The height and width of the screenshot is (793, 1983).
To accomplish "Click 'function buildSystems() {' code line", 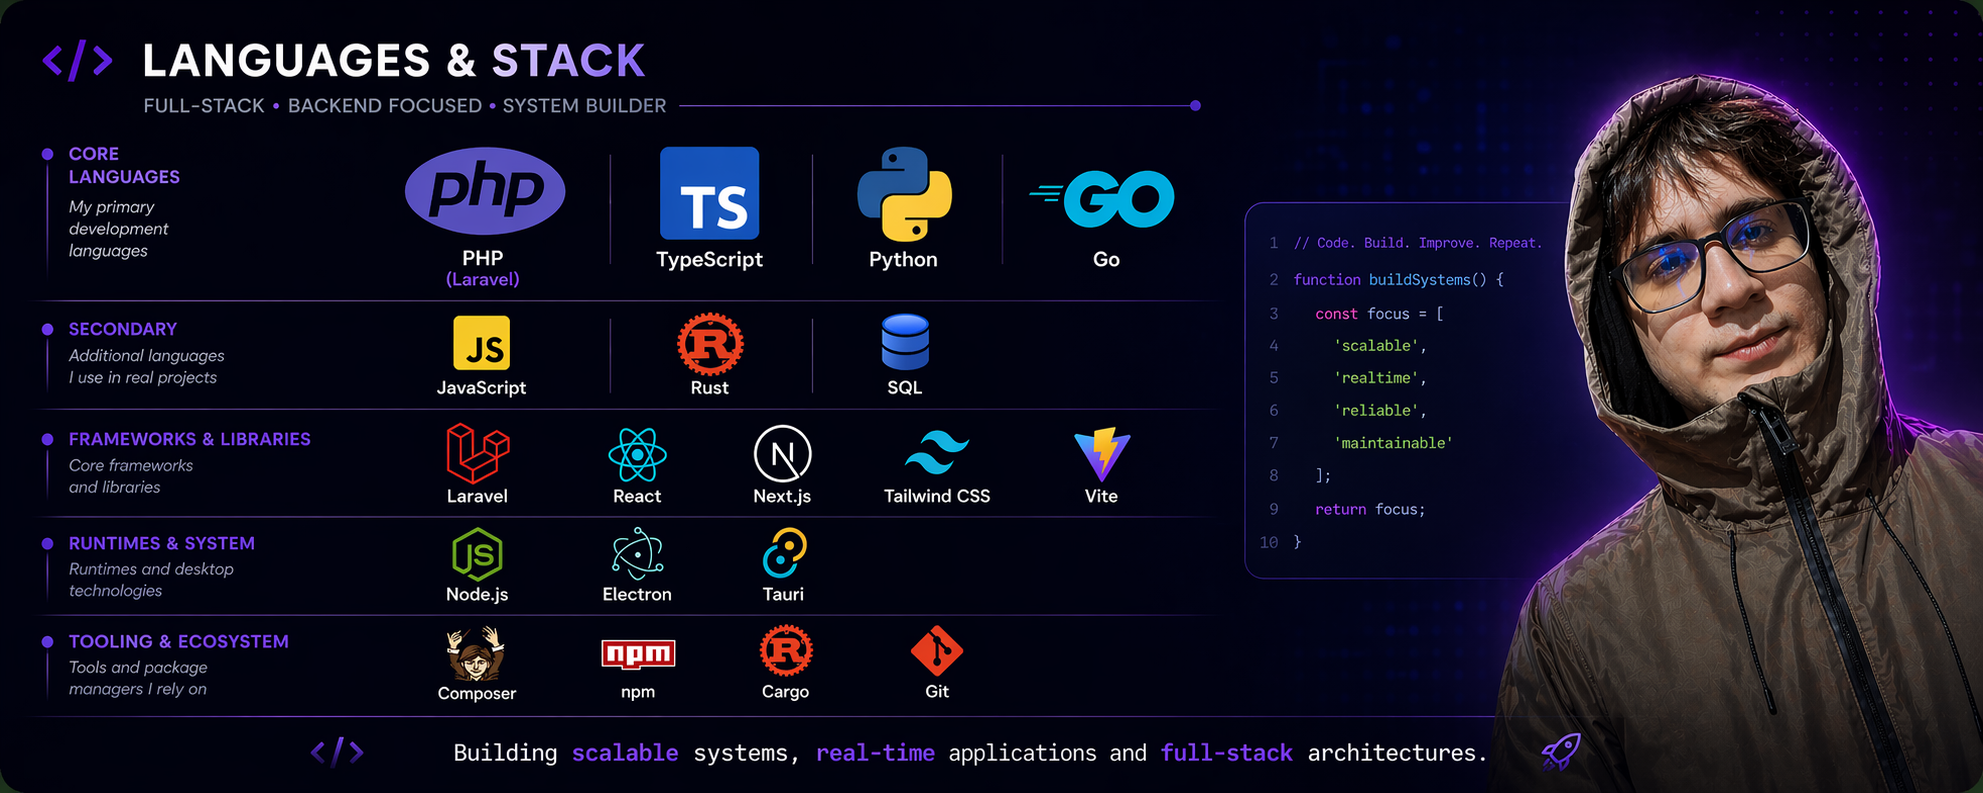I will tap(1398, 280).
